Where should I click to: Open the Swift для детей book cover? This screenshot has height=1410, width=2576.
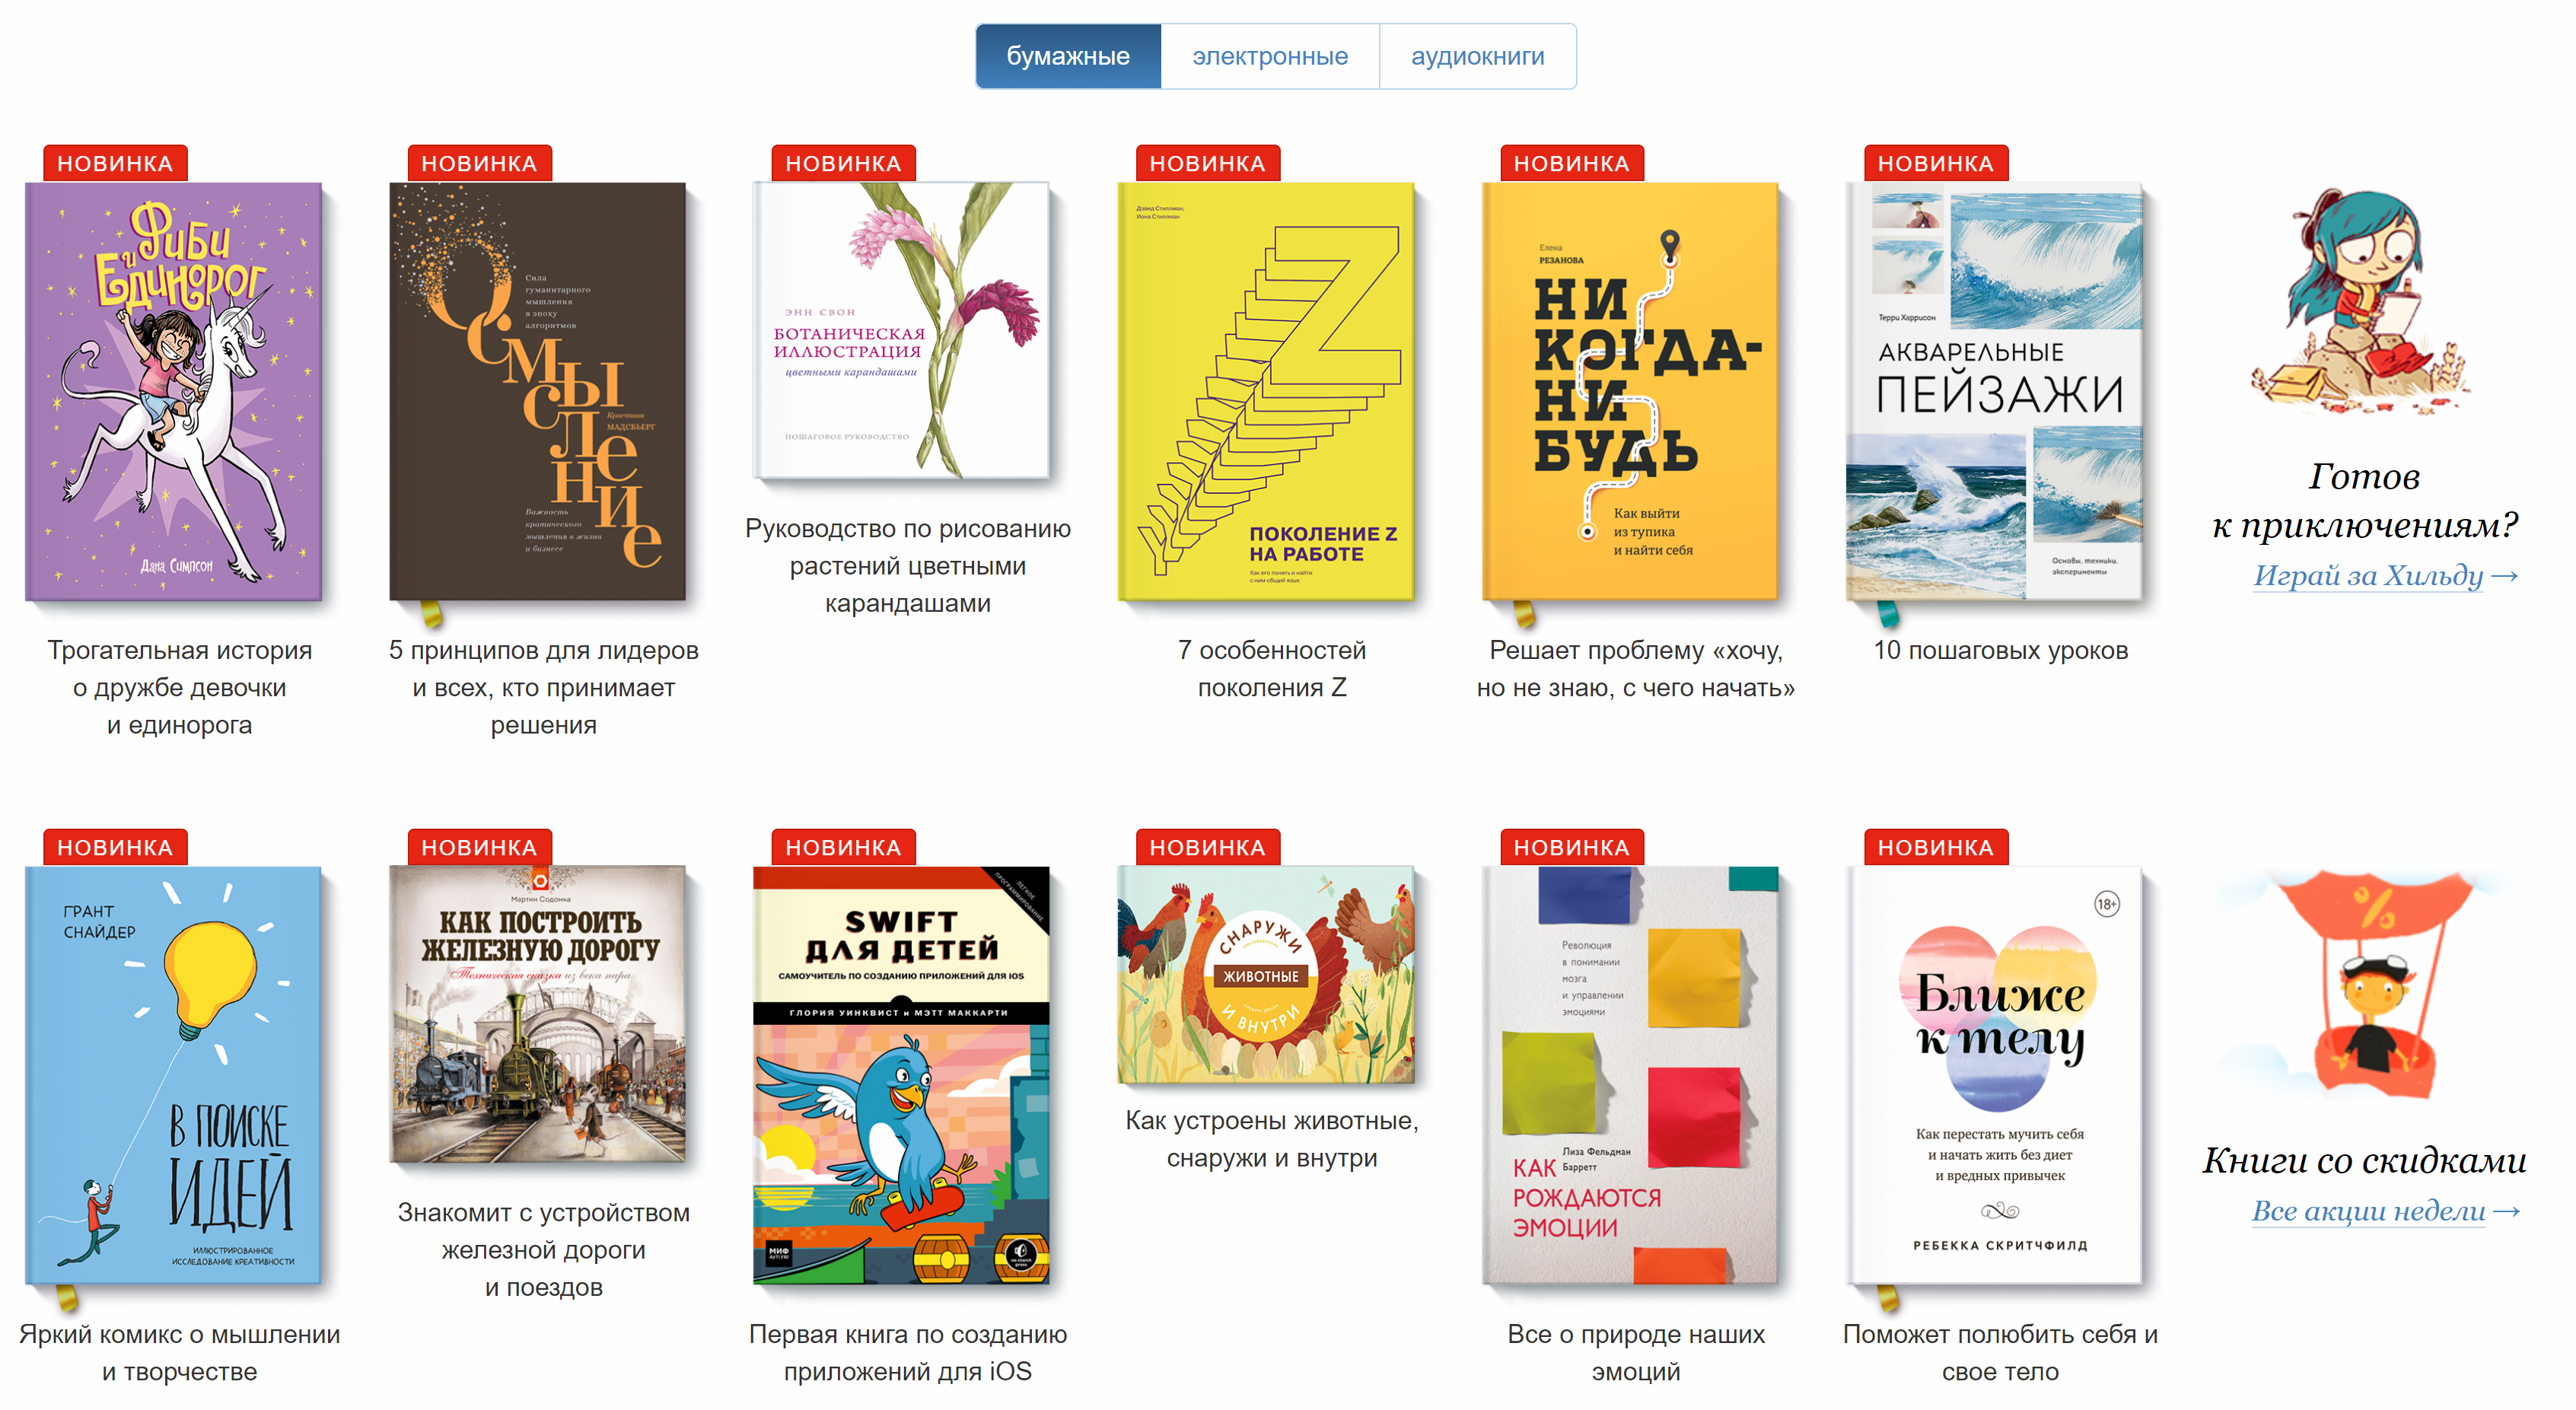[x=902, y=1076]
